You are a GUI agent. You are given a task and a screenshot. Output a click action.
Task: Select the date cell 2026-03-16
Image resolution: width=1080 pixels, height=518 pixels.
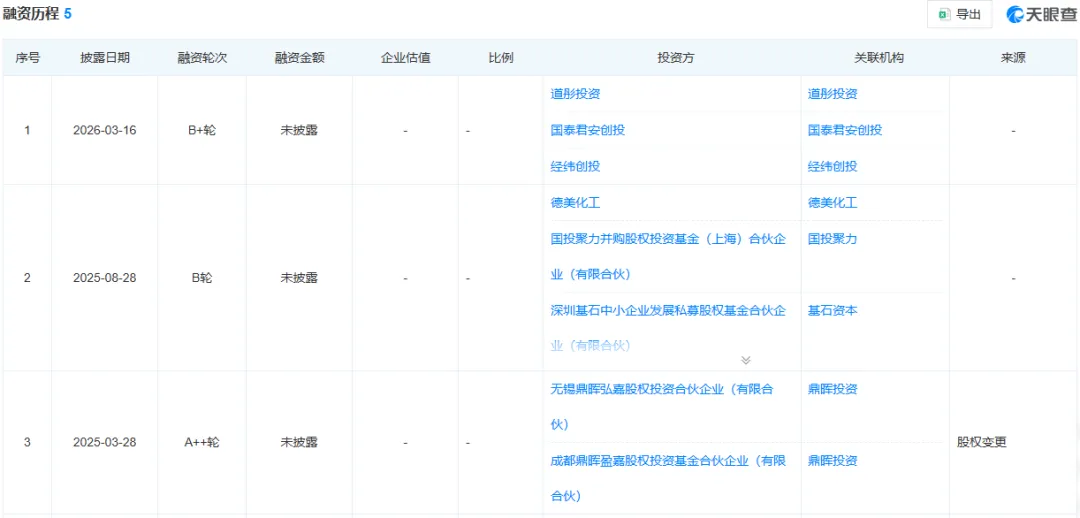(x=105, y=130)
